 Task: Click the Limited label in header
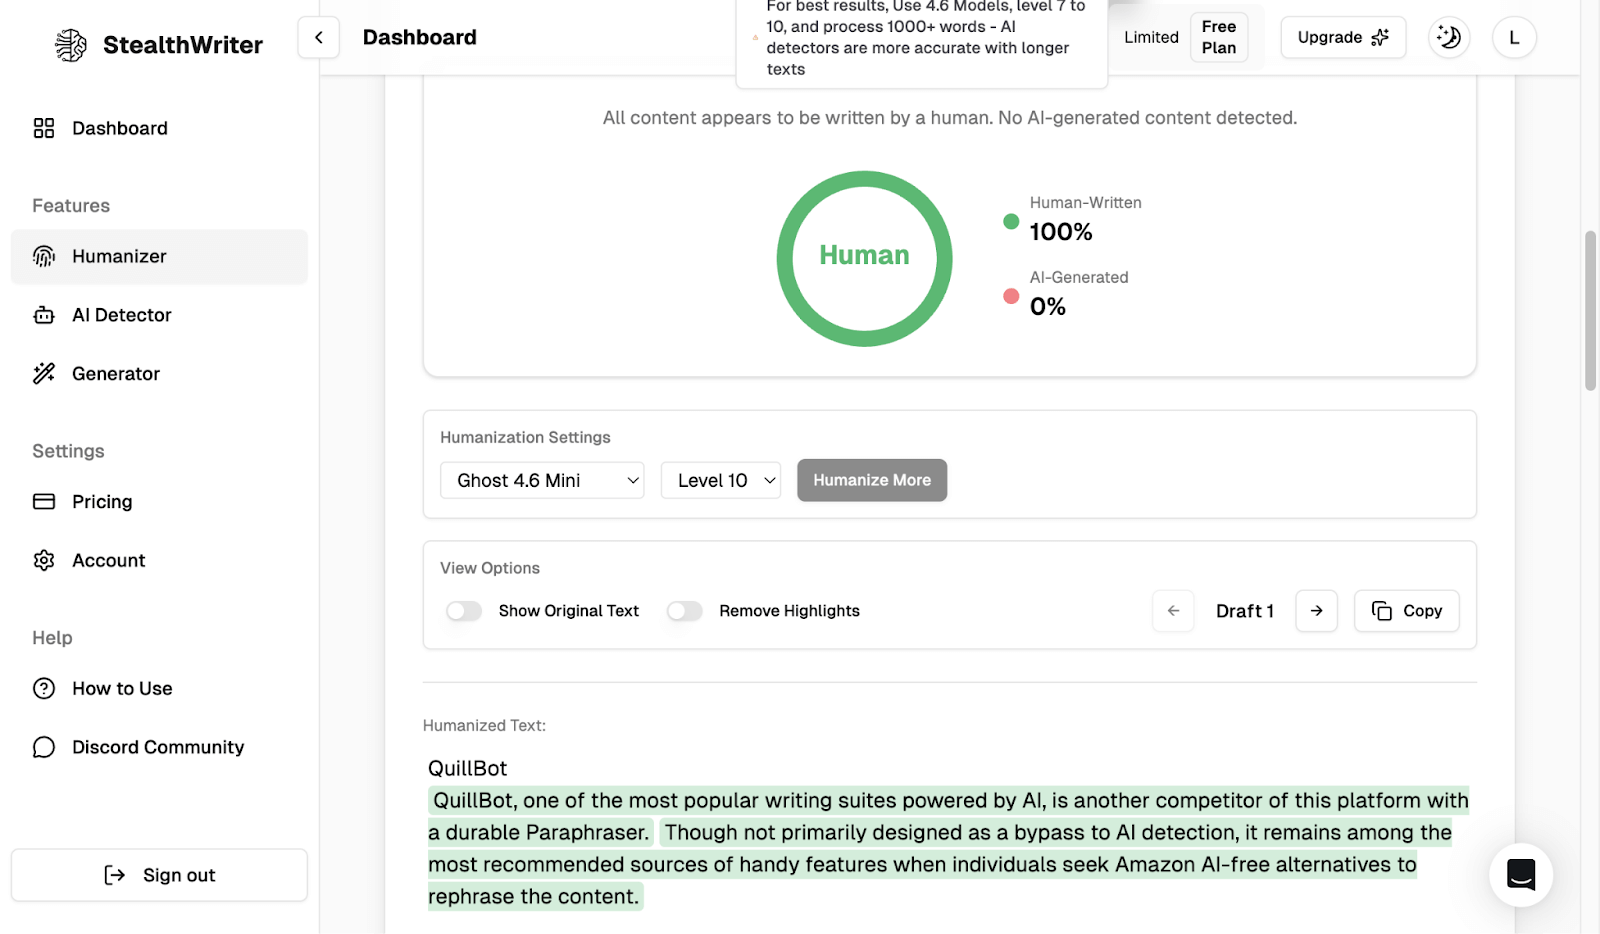pyautogui.click(x=1151, y=37)
